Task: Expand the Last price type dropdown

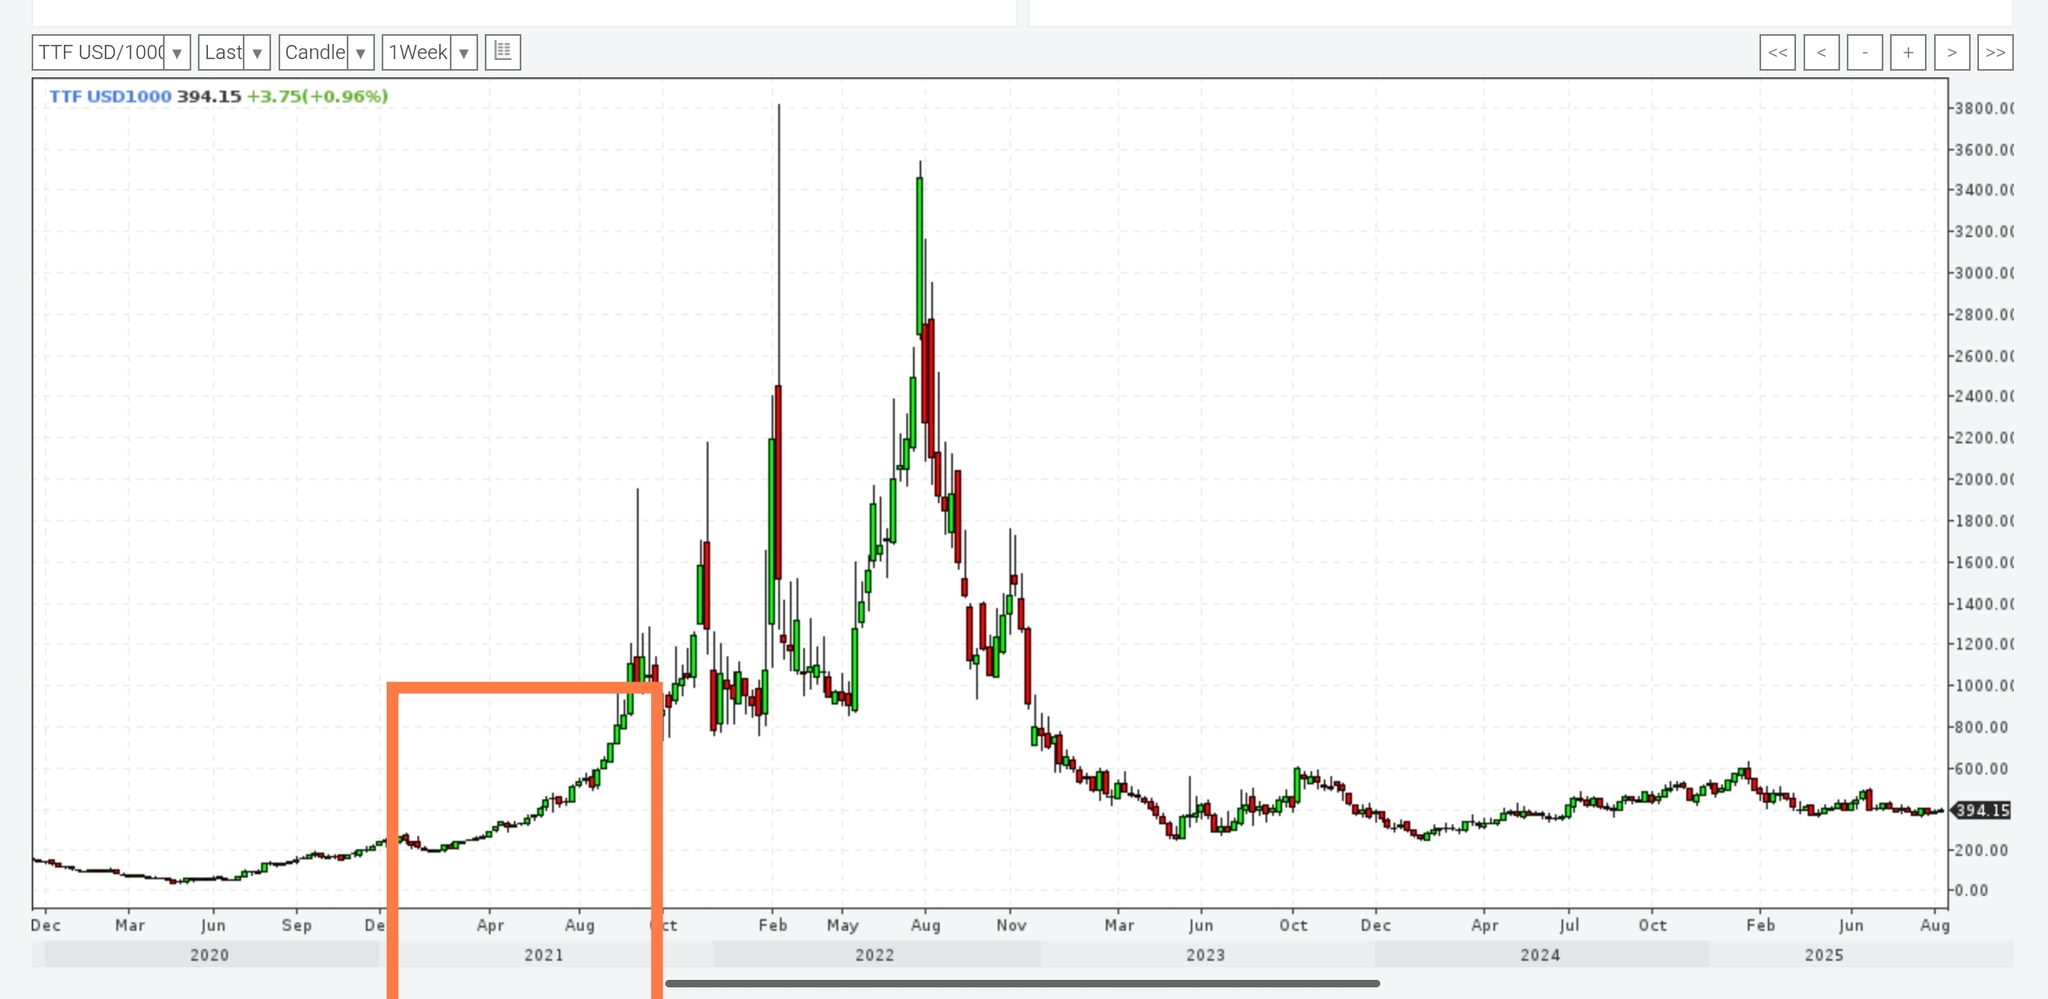Action: (x=234, y=52)
